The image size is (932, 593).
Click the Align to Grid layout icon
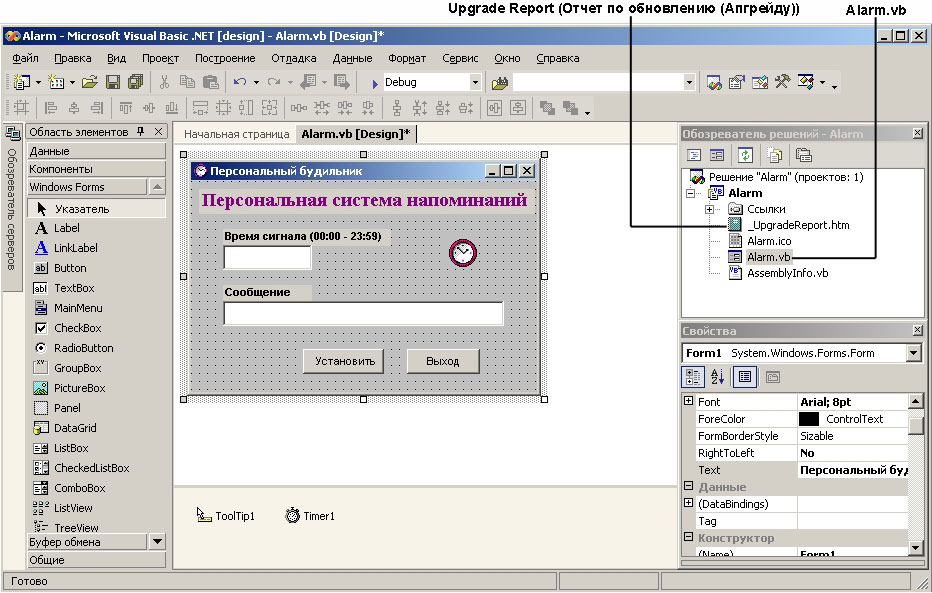tap(22, 108)
